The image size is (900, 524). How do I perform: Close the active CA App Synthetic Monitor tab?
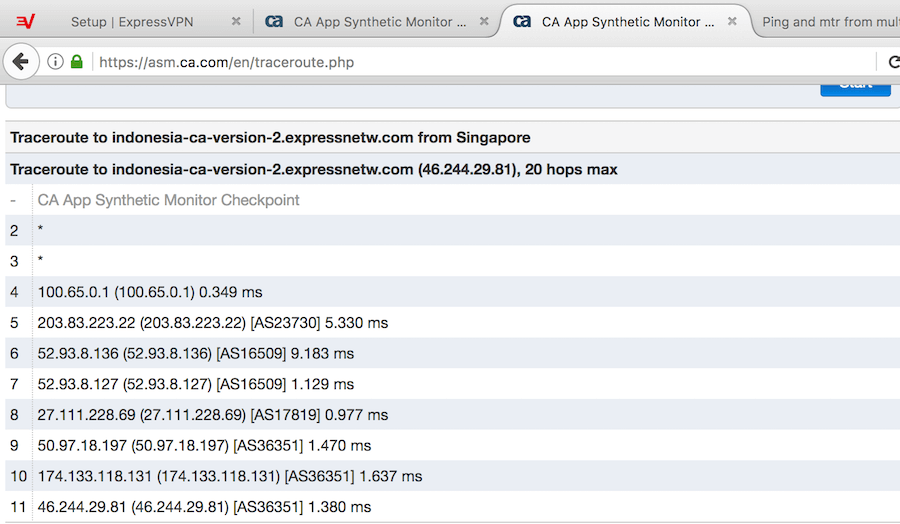coord(732,21)
